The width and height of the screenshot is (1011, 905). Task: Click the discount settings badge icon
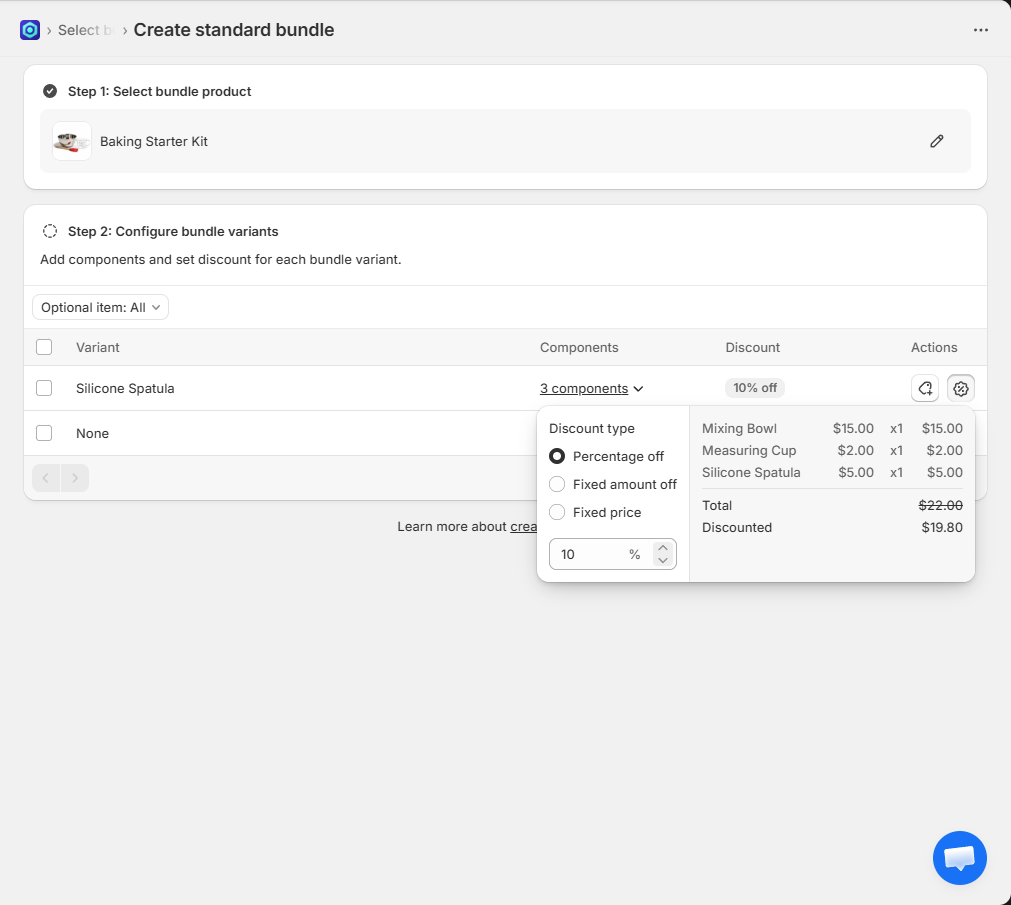tap(961, 388)
